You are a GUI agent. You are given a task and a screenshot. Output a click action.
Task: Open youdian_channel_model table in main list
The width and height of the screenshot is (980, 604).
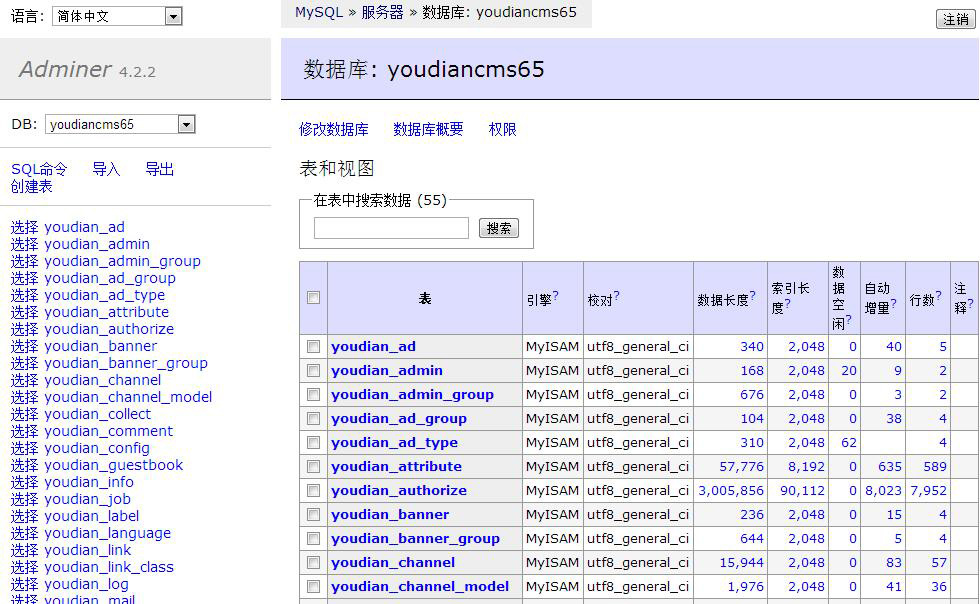click(x=420, y=586)
